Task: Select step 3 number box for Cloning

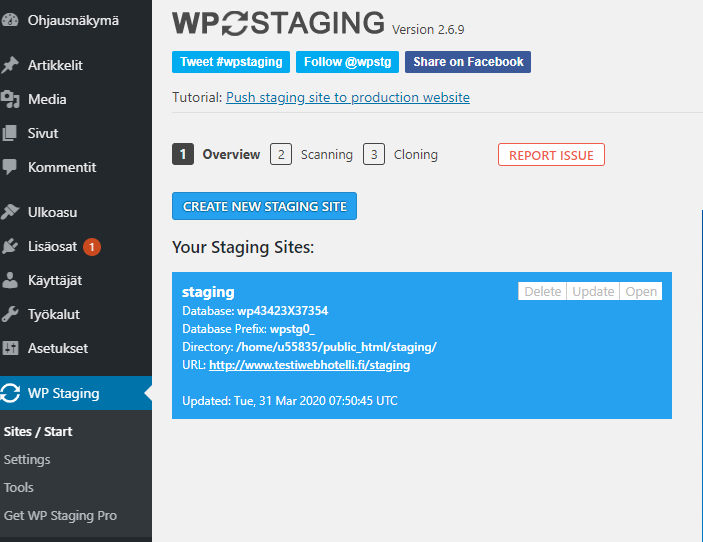Action: (x=374, y=154)
